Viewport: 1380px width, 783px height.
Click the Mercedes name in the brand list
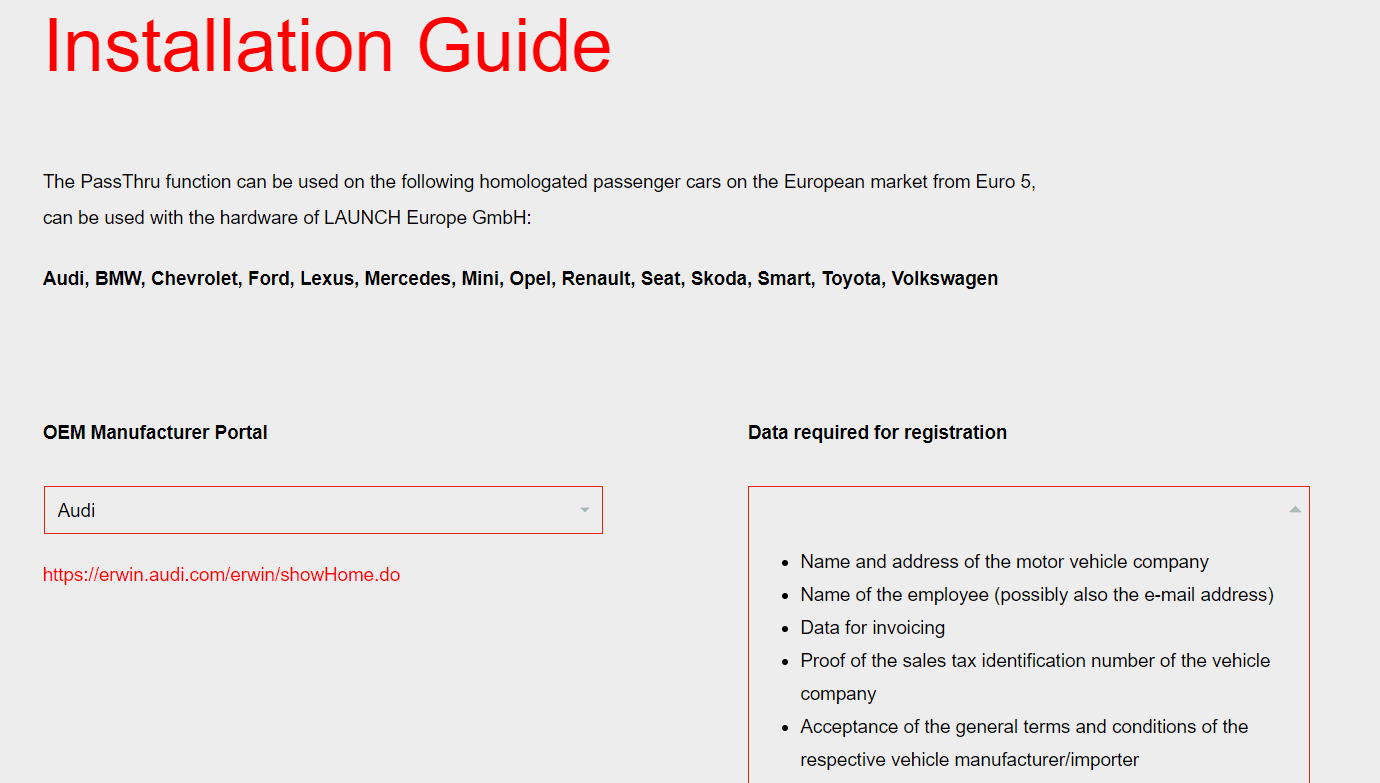pyautogui.click(x=408, y=278)
